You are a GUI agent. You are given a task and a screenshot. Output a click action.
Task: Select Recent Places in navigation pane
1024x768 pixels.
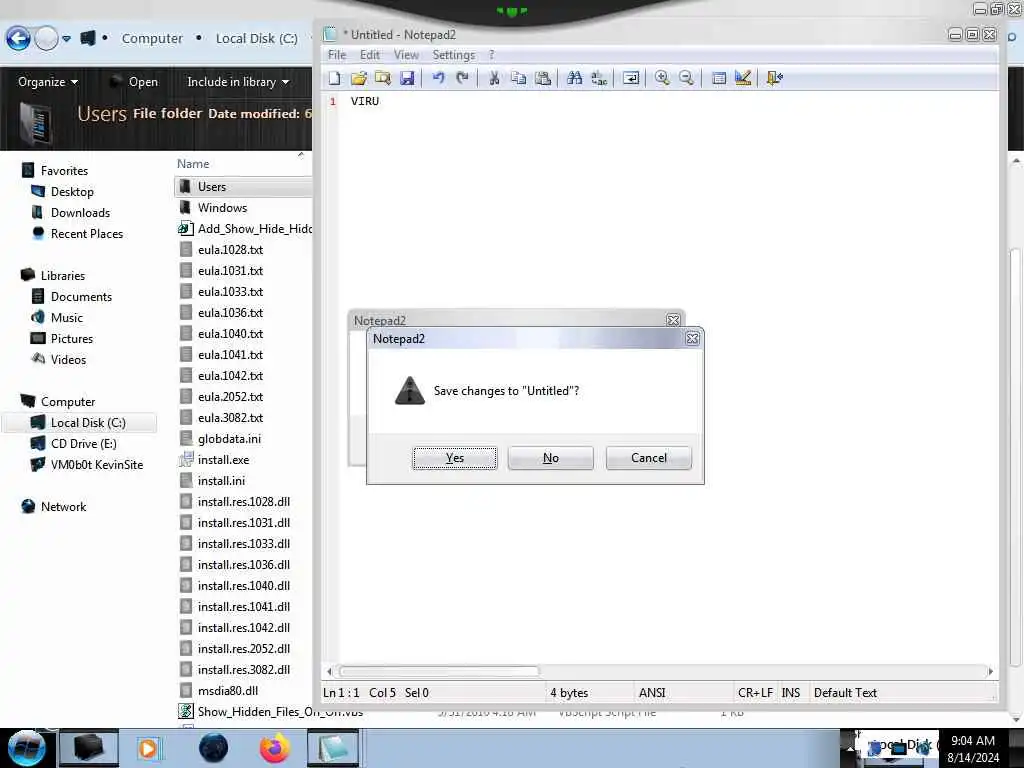click(x=87, y=233)
